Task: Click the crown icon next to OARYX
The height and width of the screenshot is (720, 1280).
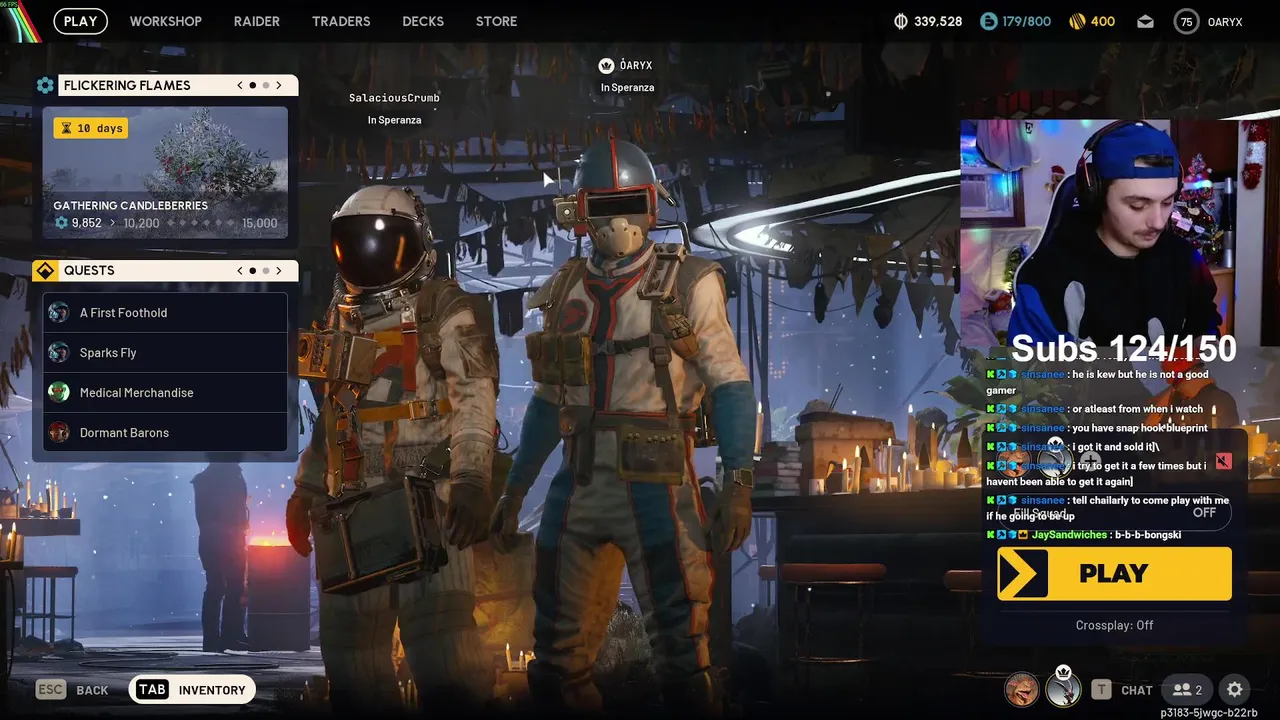Action: point(606,65)
